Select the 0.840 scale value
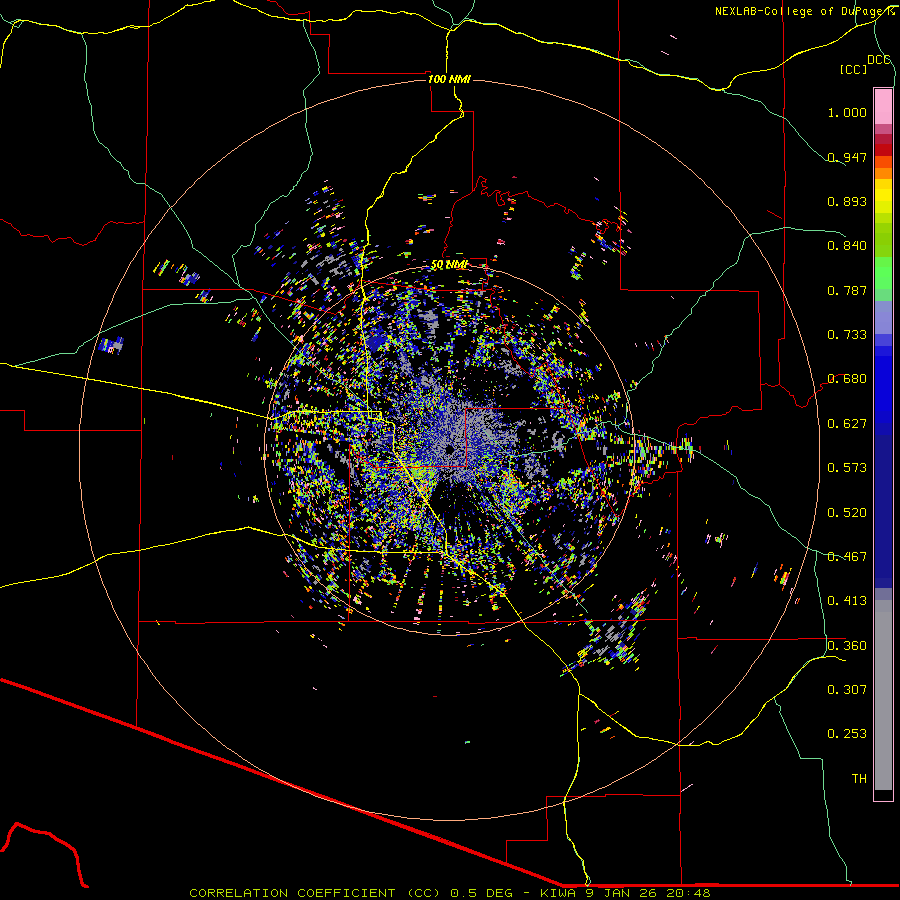Screen dimensions: 900x900 847,246
